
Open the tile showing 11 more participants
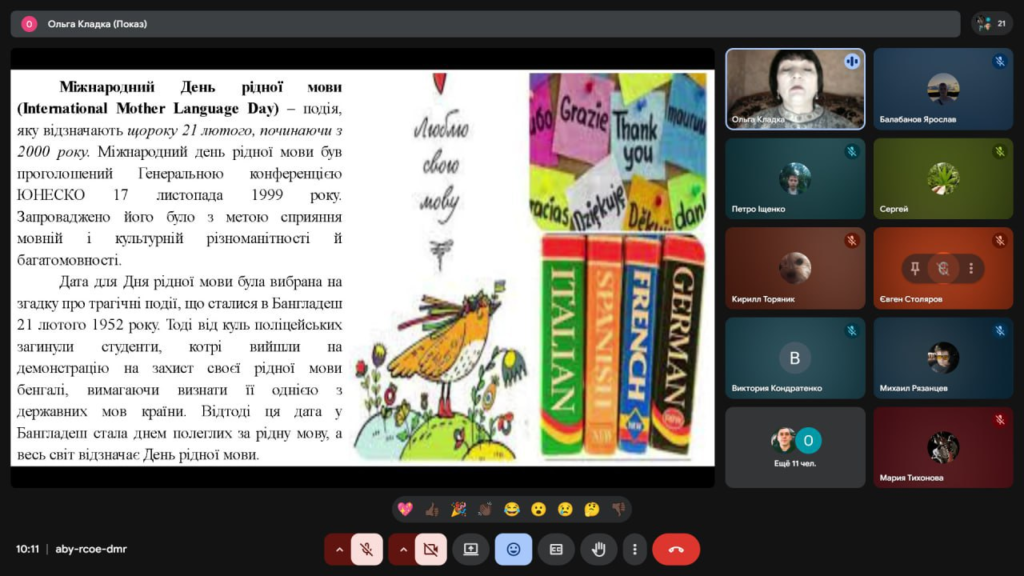[795, 446]
